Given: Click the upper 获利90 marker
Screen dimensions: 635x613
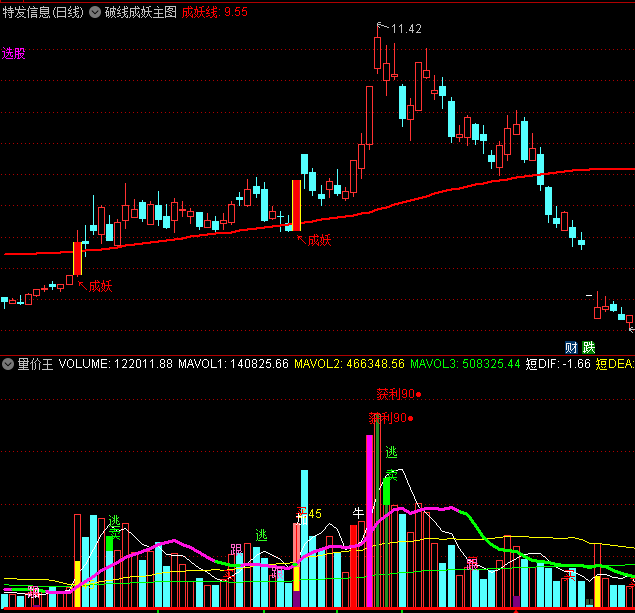Looking at the screenshot, I should coord(399,394).
